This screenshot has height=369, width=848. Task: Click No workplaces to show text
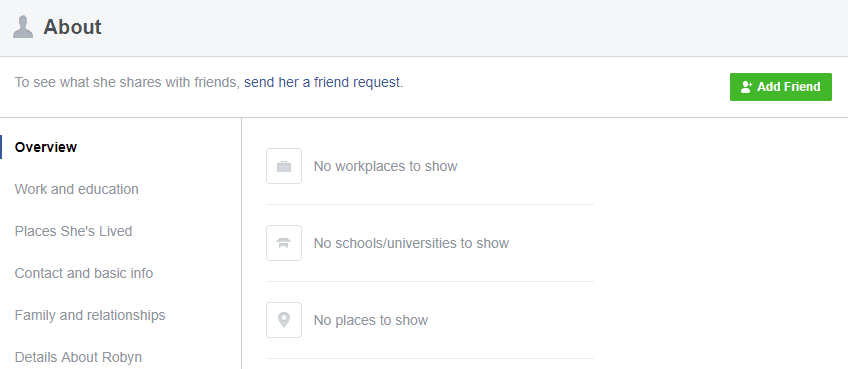coord(386,166)
